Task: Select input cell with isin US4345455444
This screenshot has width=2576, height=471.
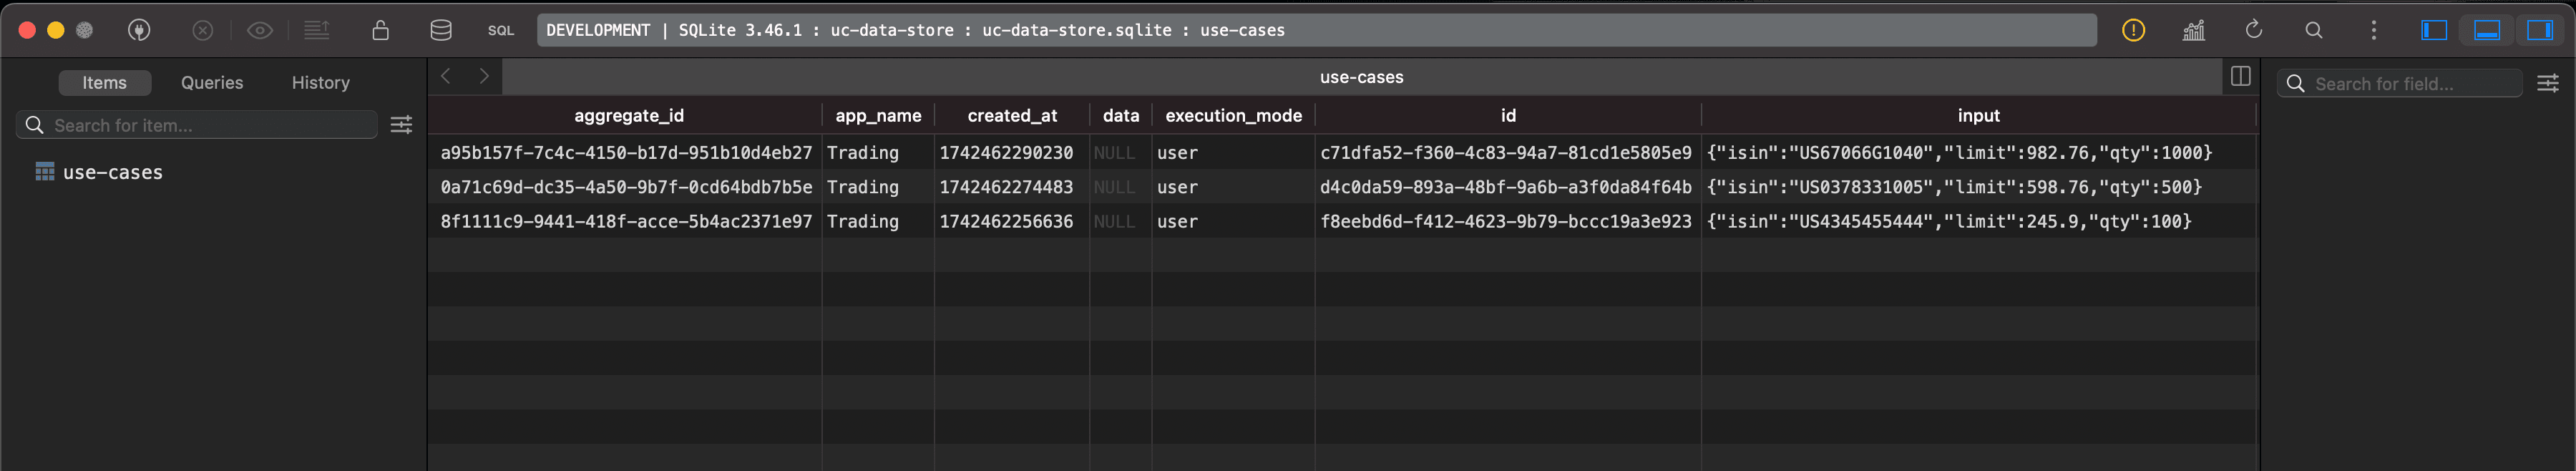Action: click(x=1978, y=221)
